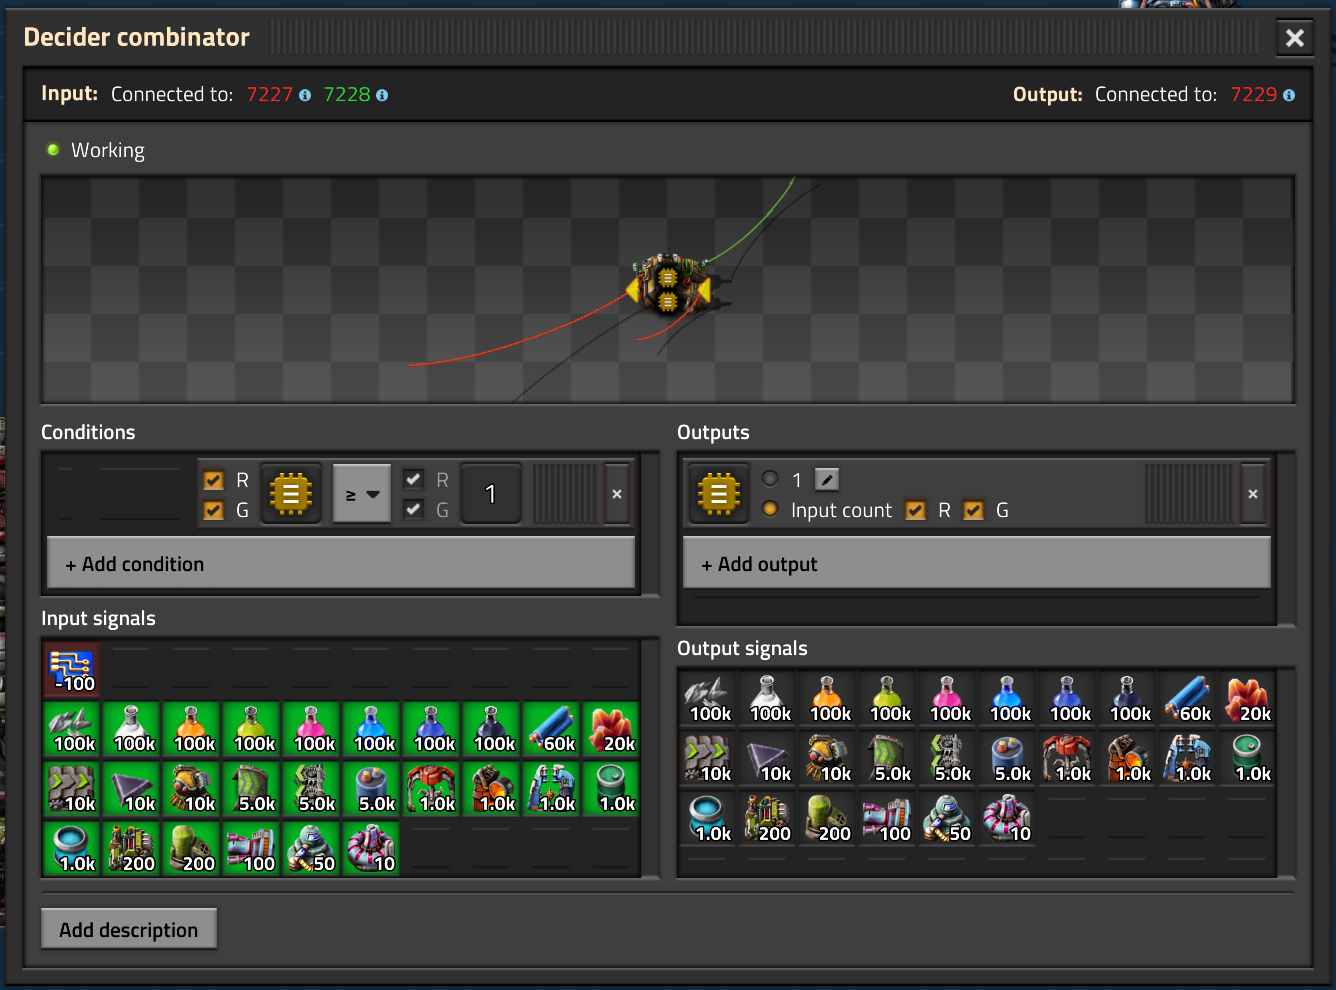Untick orange R checkbox in Conditions row

click(x=213, y=480)
